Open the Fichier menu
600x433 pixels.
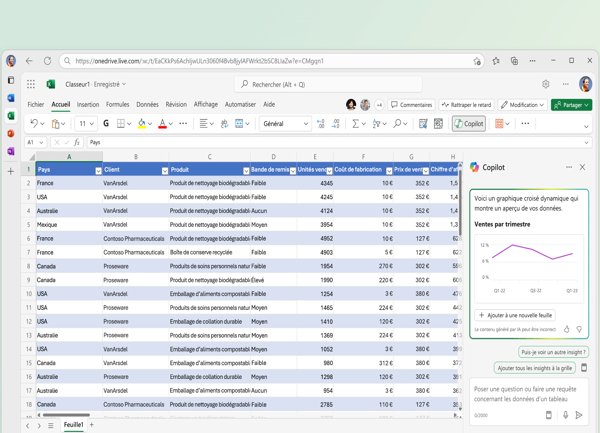(x=36, y=104)
